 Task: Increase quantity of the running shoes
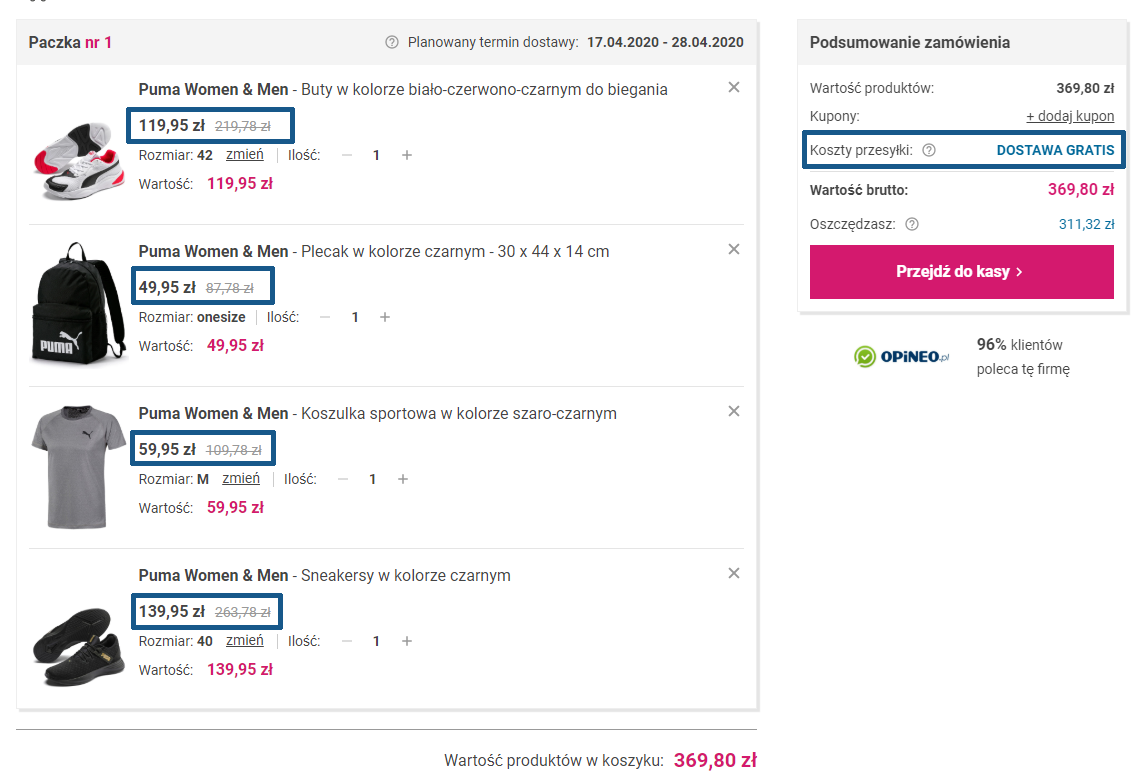[x=407, y=155]
